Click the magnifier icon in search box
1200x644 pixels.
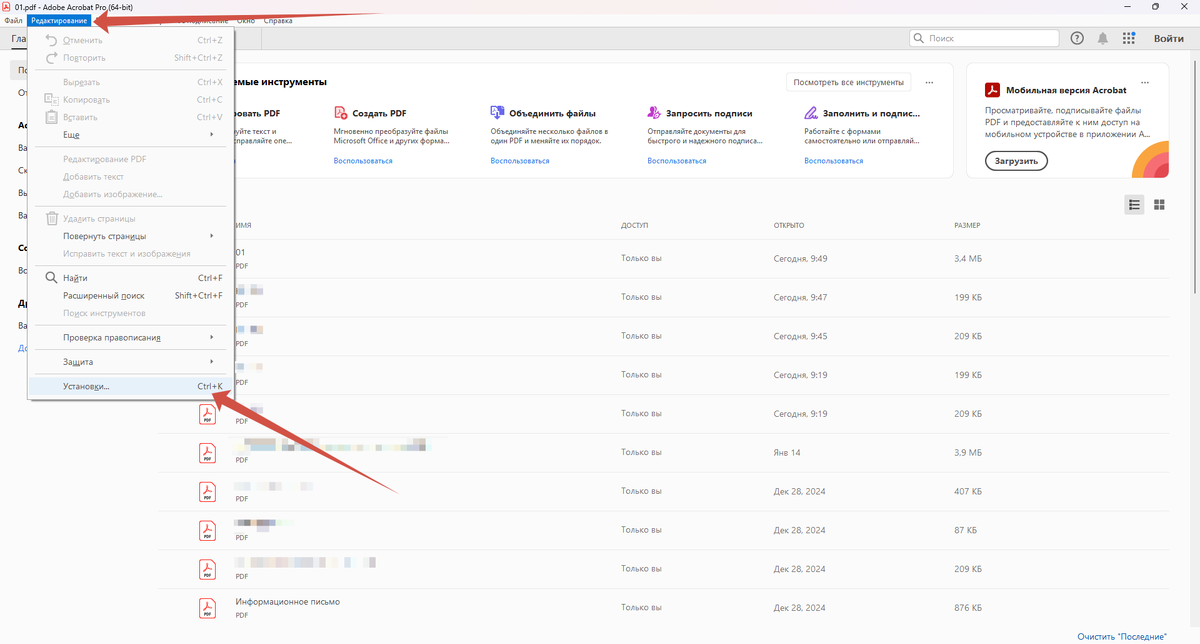click(919, 38)
